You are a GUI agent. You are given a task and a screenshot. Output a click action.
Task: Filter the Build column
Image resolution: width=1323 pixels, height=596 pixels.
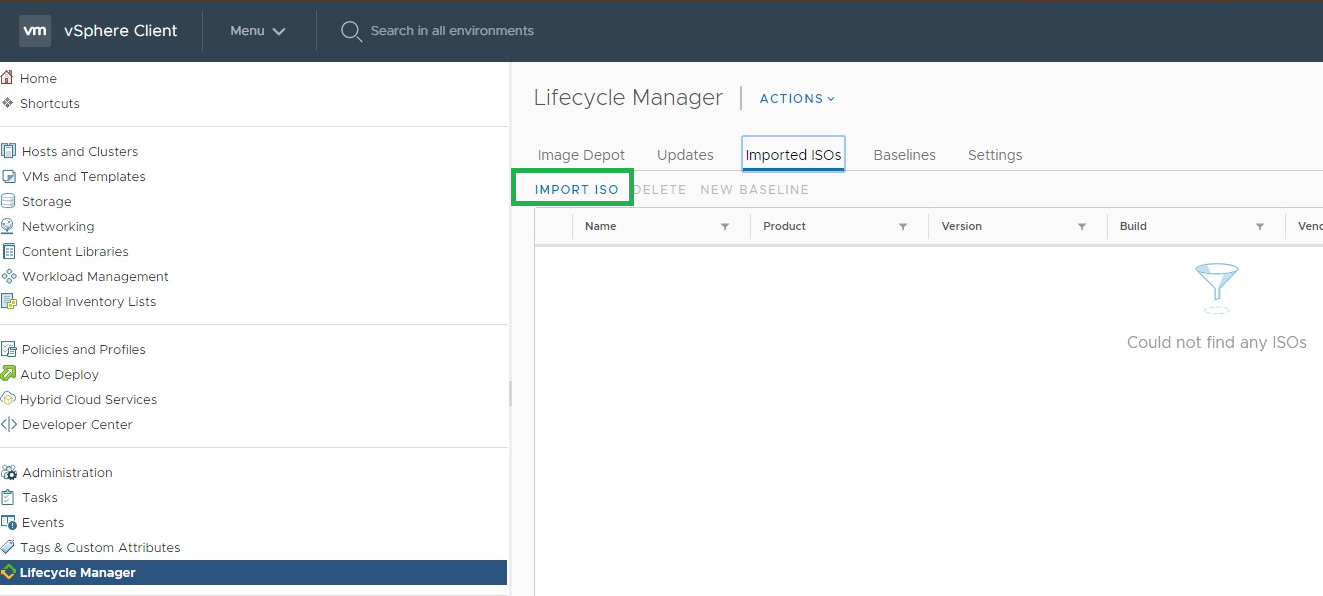coord(1260,227)
